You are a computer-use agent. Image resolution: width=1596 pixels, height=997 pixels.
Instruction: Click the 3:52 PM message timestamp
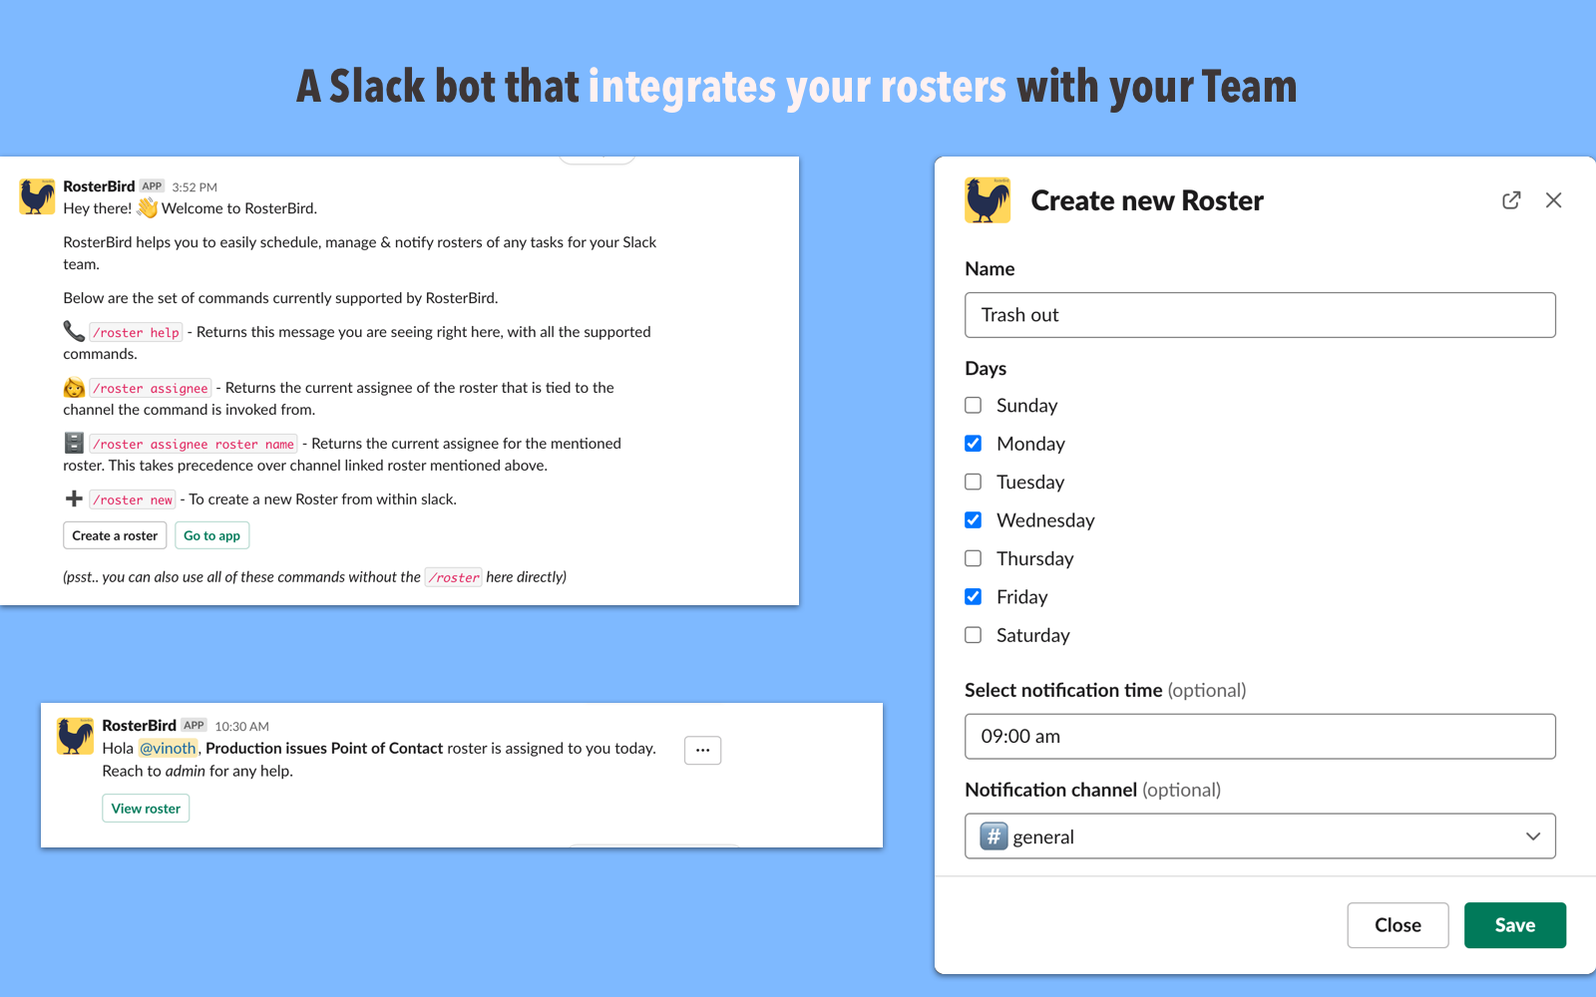(195, 187)
